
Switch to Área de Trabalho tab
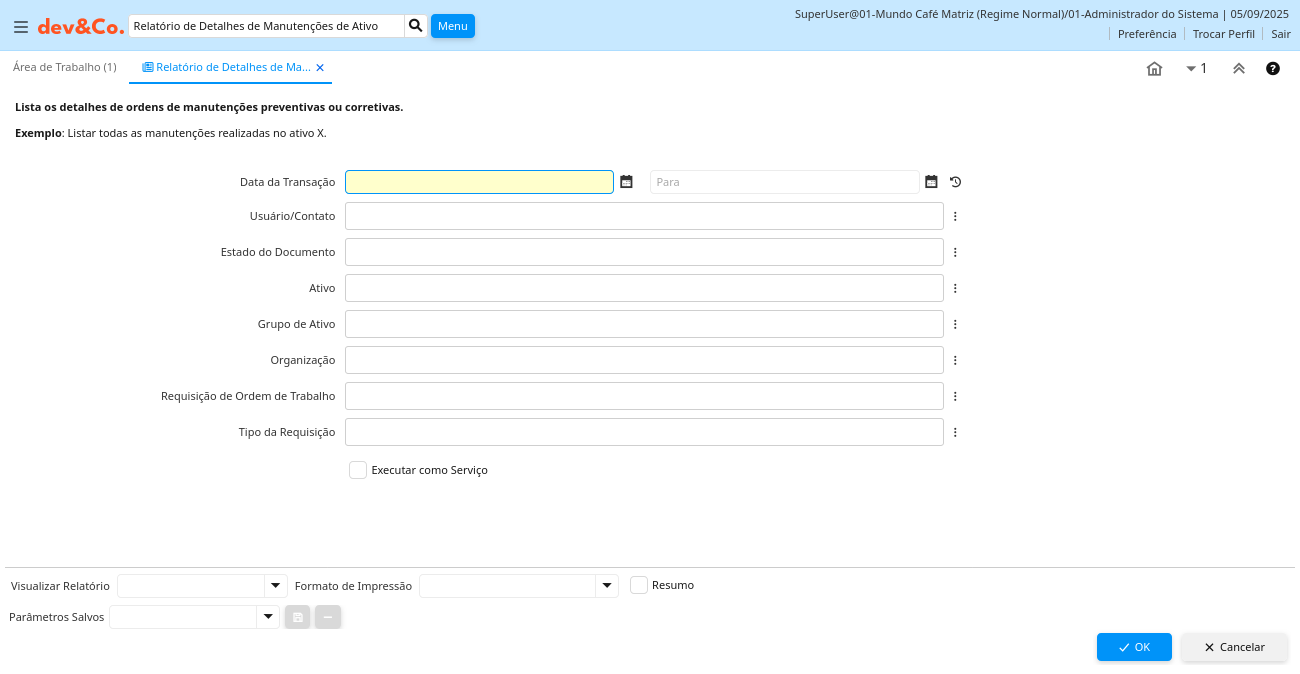tap(64, 67)
